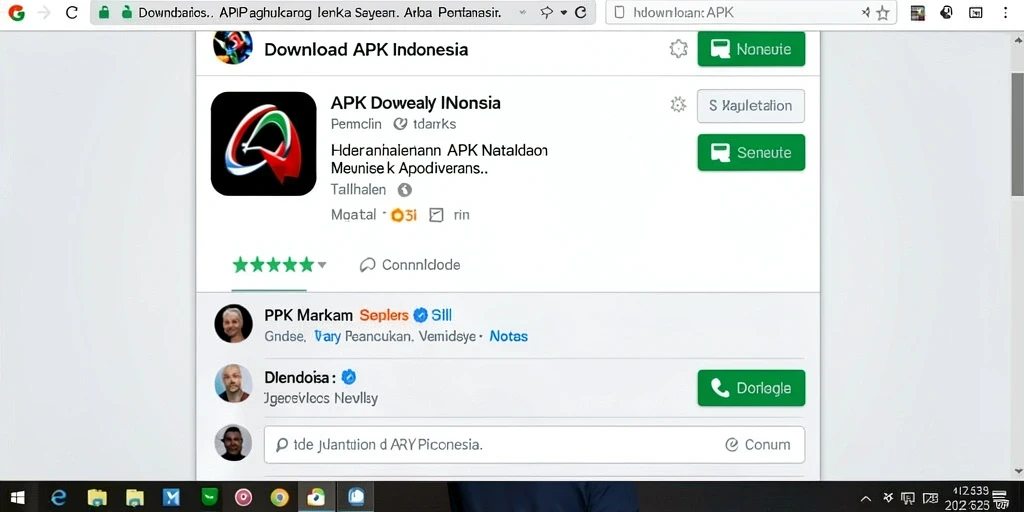Click the green padlock icon in address bar
This screenshot has width=1024, height=512.
pos(104,12)
